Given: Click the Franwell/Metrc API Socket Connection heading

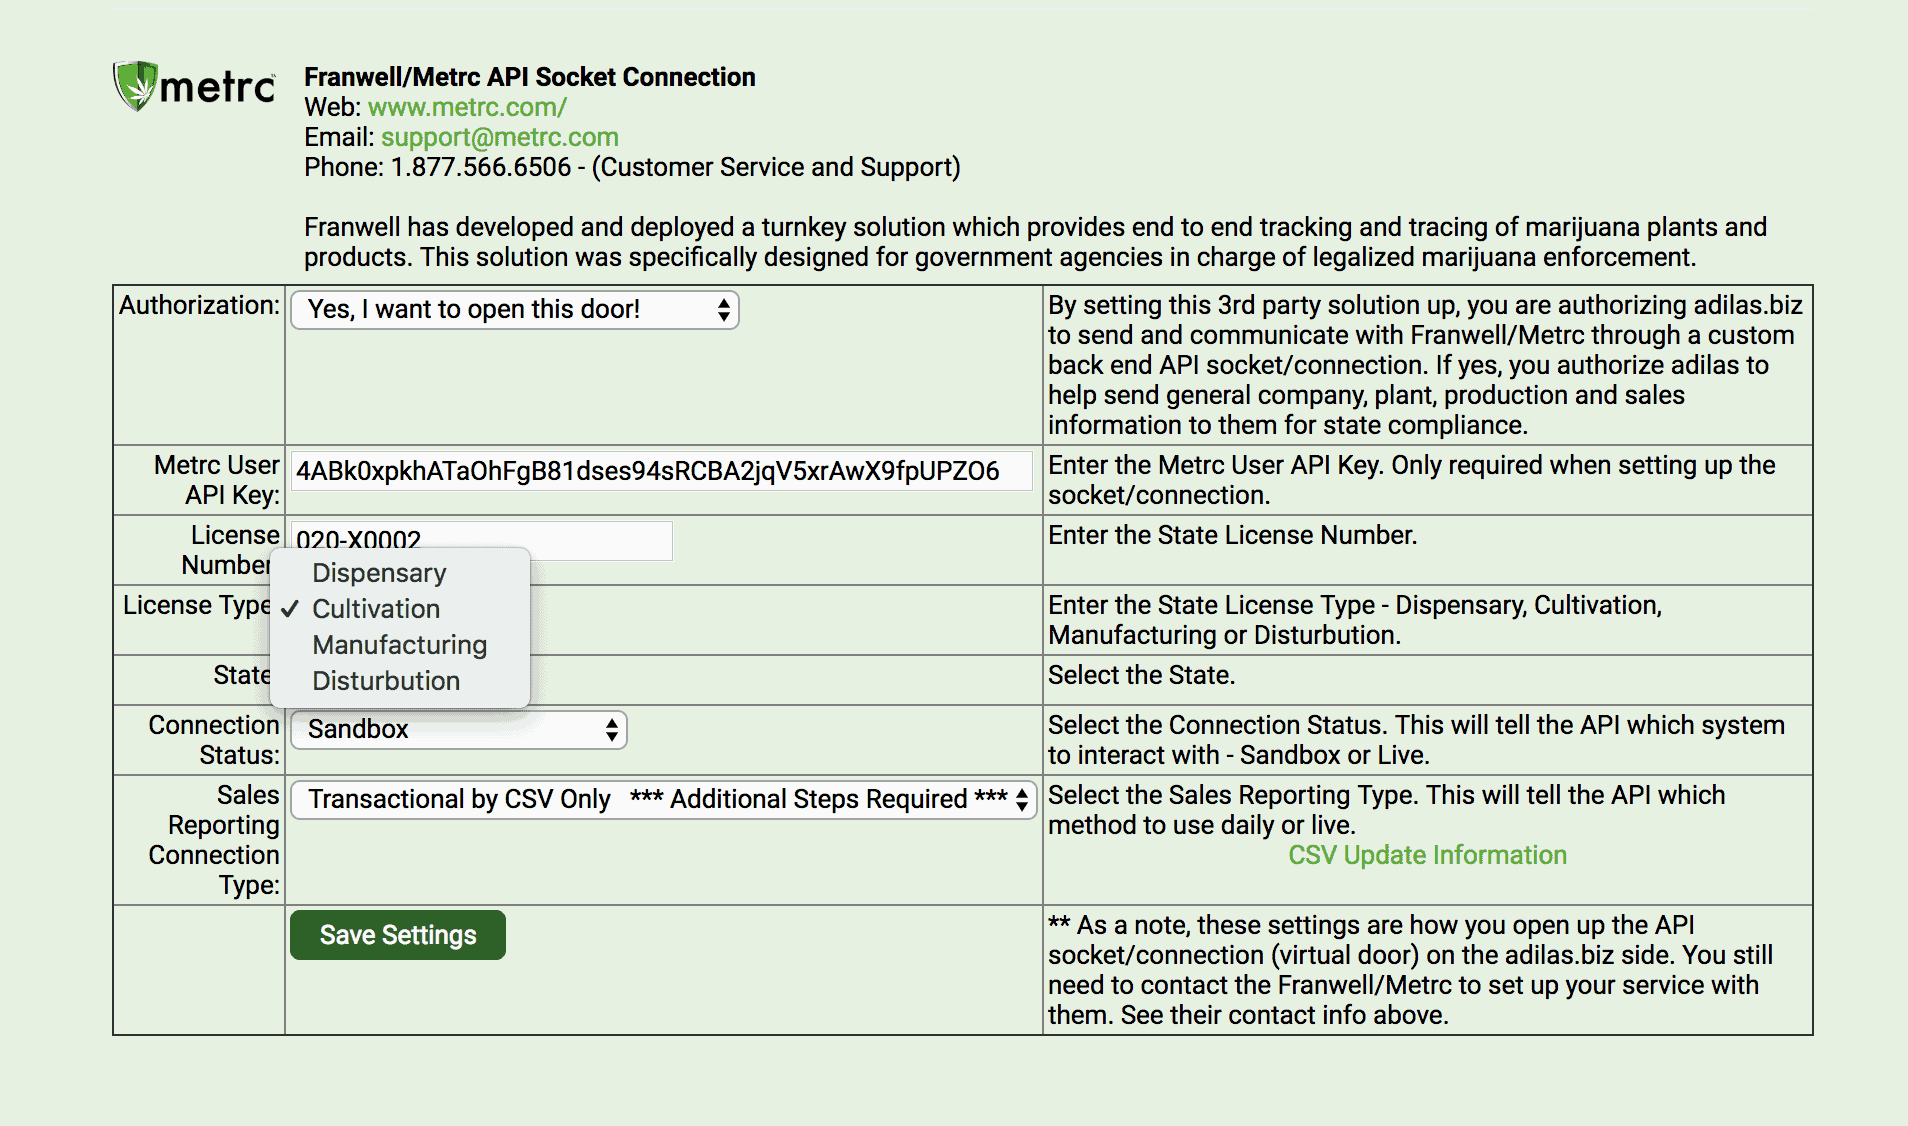Looking at the screenshot, I should click(x=530, y=77).
